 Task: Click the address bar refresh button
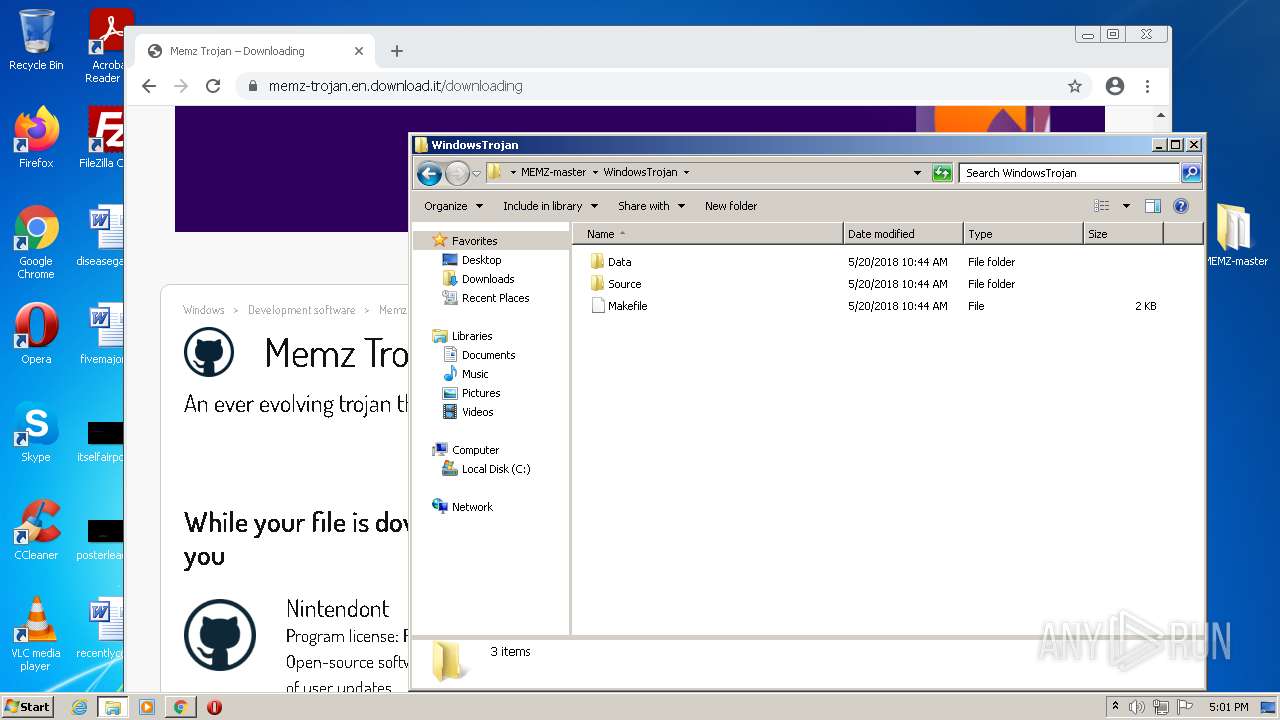(x=942, y=173)
